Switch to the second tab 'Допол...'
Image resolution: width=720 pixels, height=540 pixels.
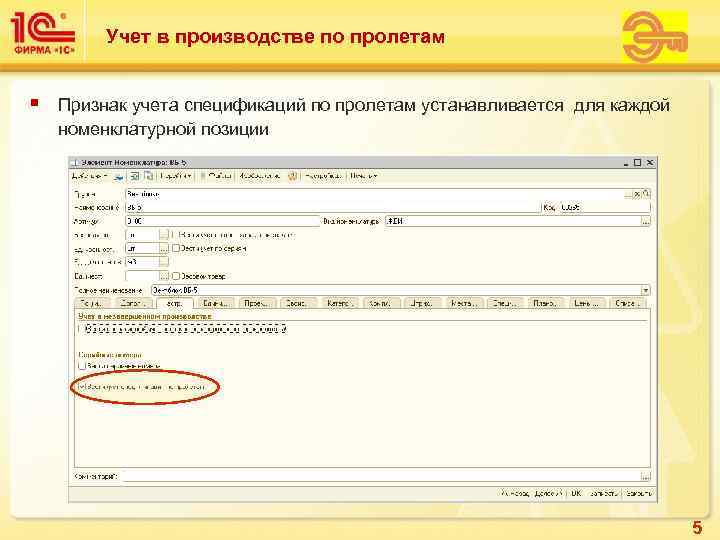[133, 304]
